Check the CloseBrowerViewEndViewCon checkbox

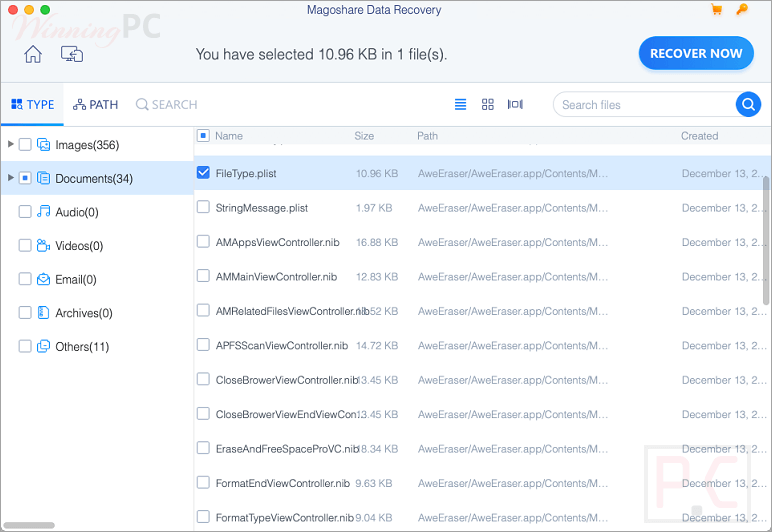tap(203, 413)
